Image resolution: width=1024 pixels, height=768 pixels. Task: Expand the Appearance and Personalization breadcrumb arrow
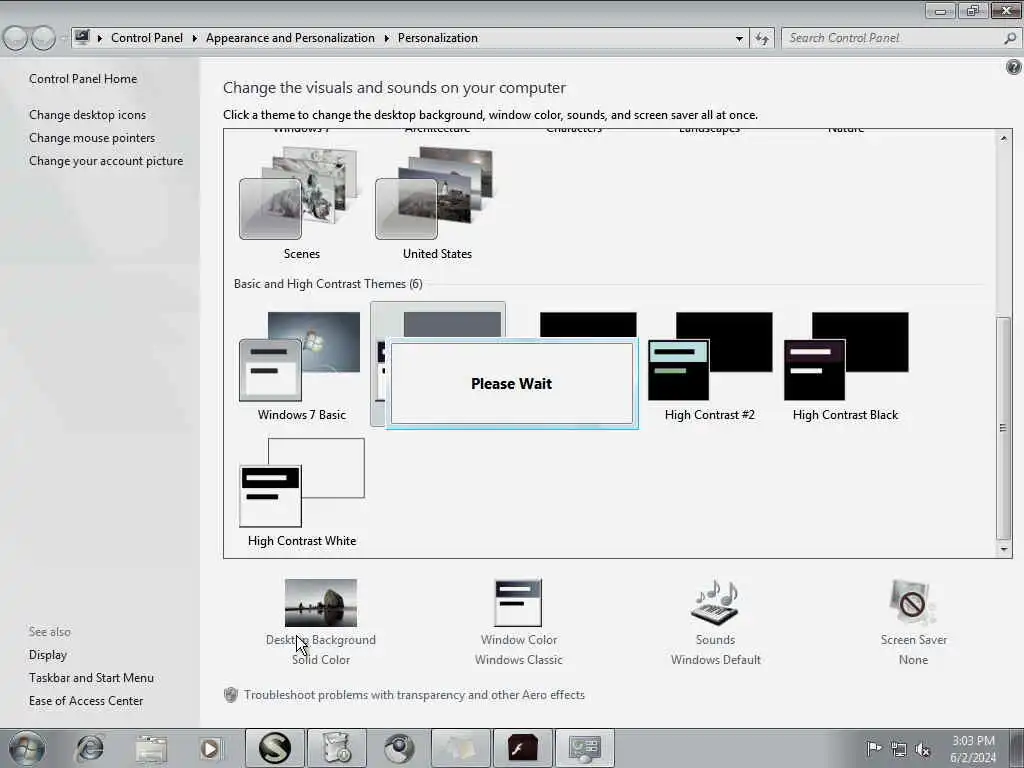[x=387, y=39]
